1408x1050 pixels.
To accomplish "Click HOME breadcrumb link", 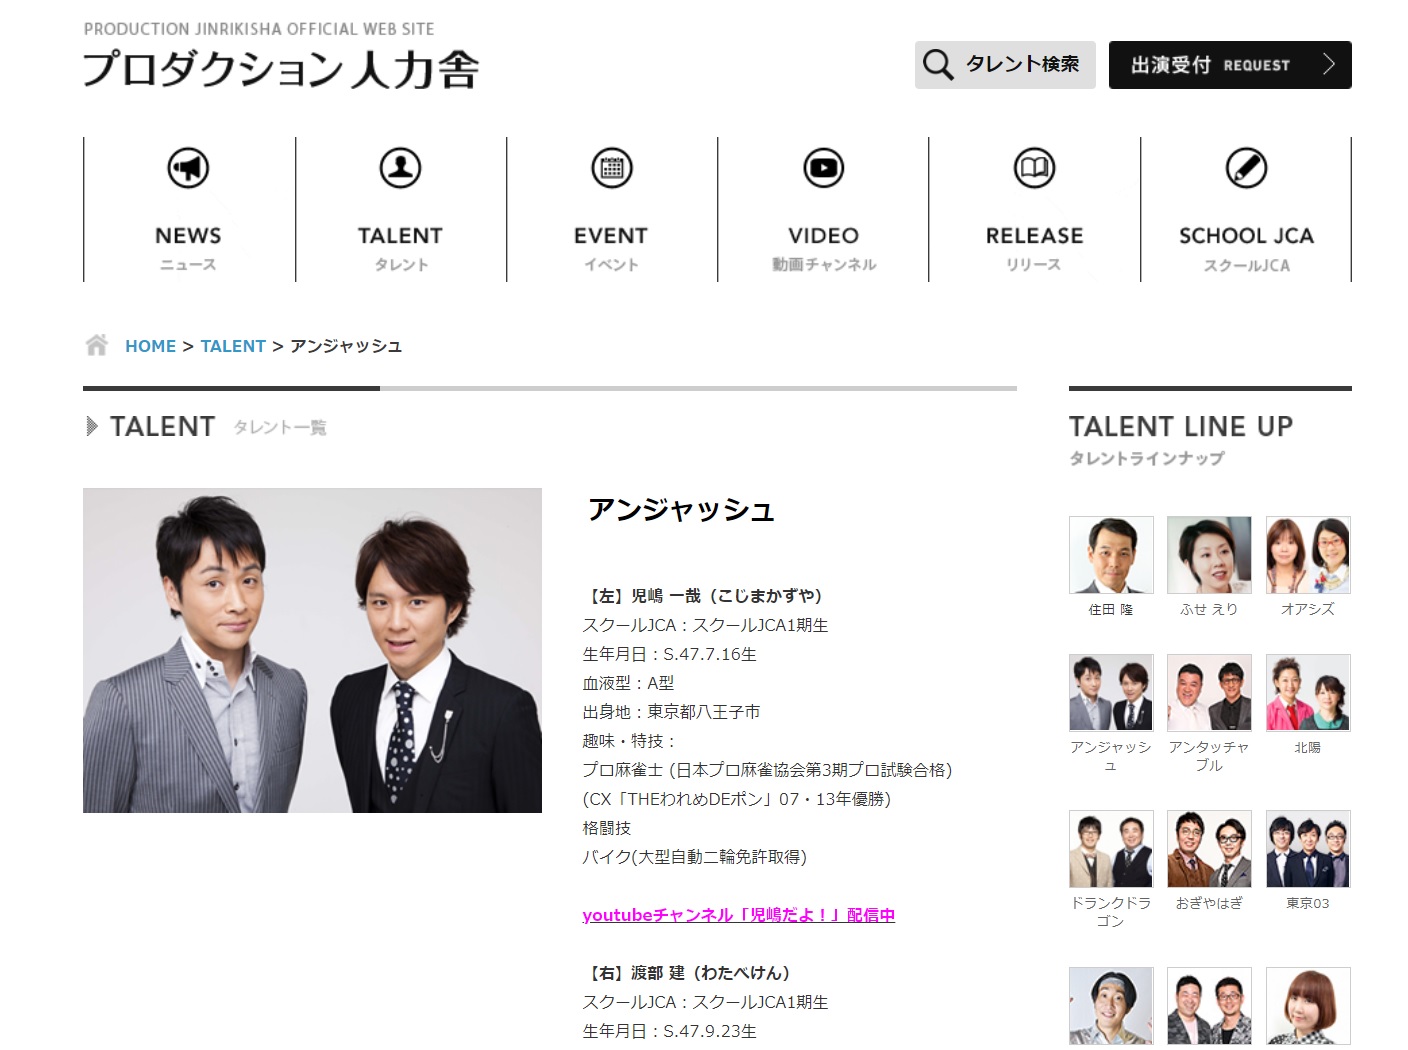I will coord(150,346).
